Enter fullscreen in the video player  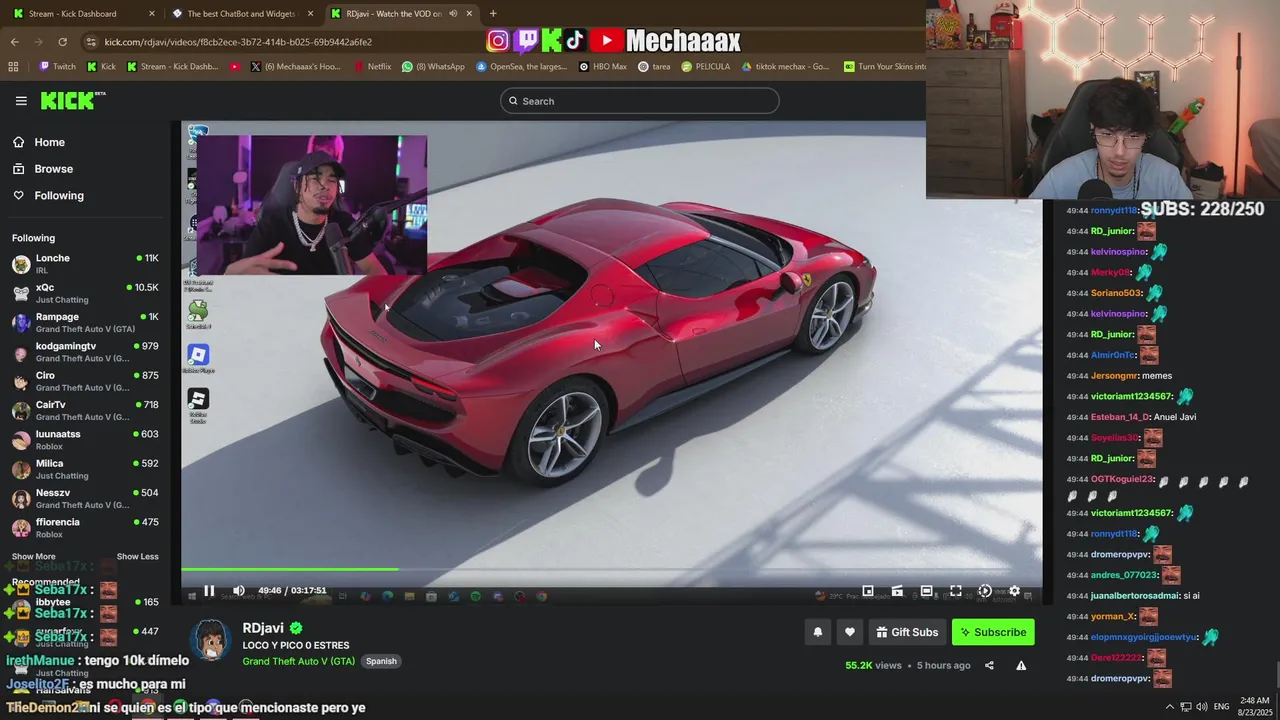(956, 591)
